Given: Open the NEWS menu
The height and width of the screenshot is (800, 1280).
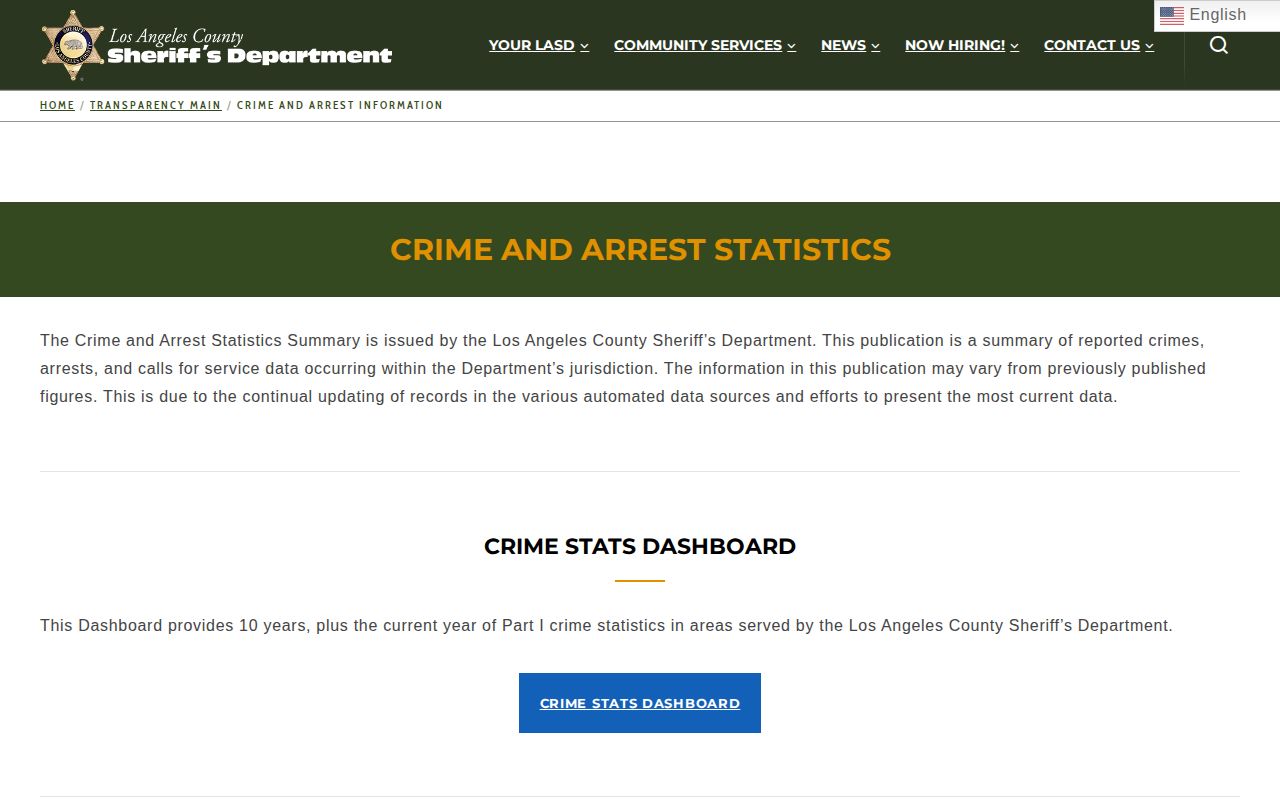Looking at the screenshot, I should [843, 45].
